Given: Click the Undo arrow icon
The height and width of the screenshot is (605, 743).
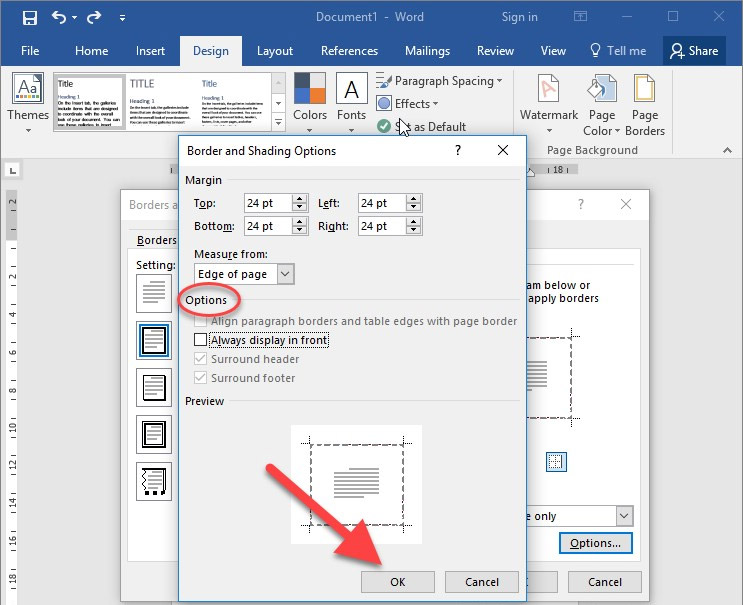Looking at the screenshot, I should coord(59,17).
